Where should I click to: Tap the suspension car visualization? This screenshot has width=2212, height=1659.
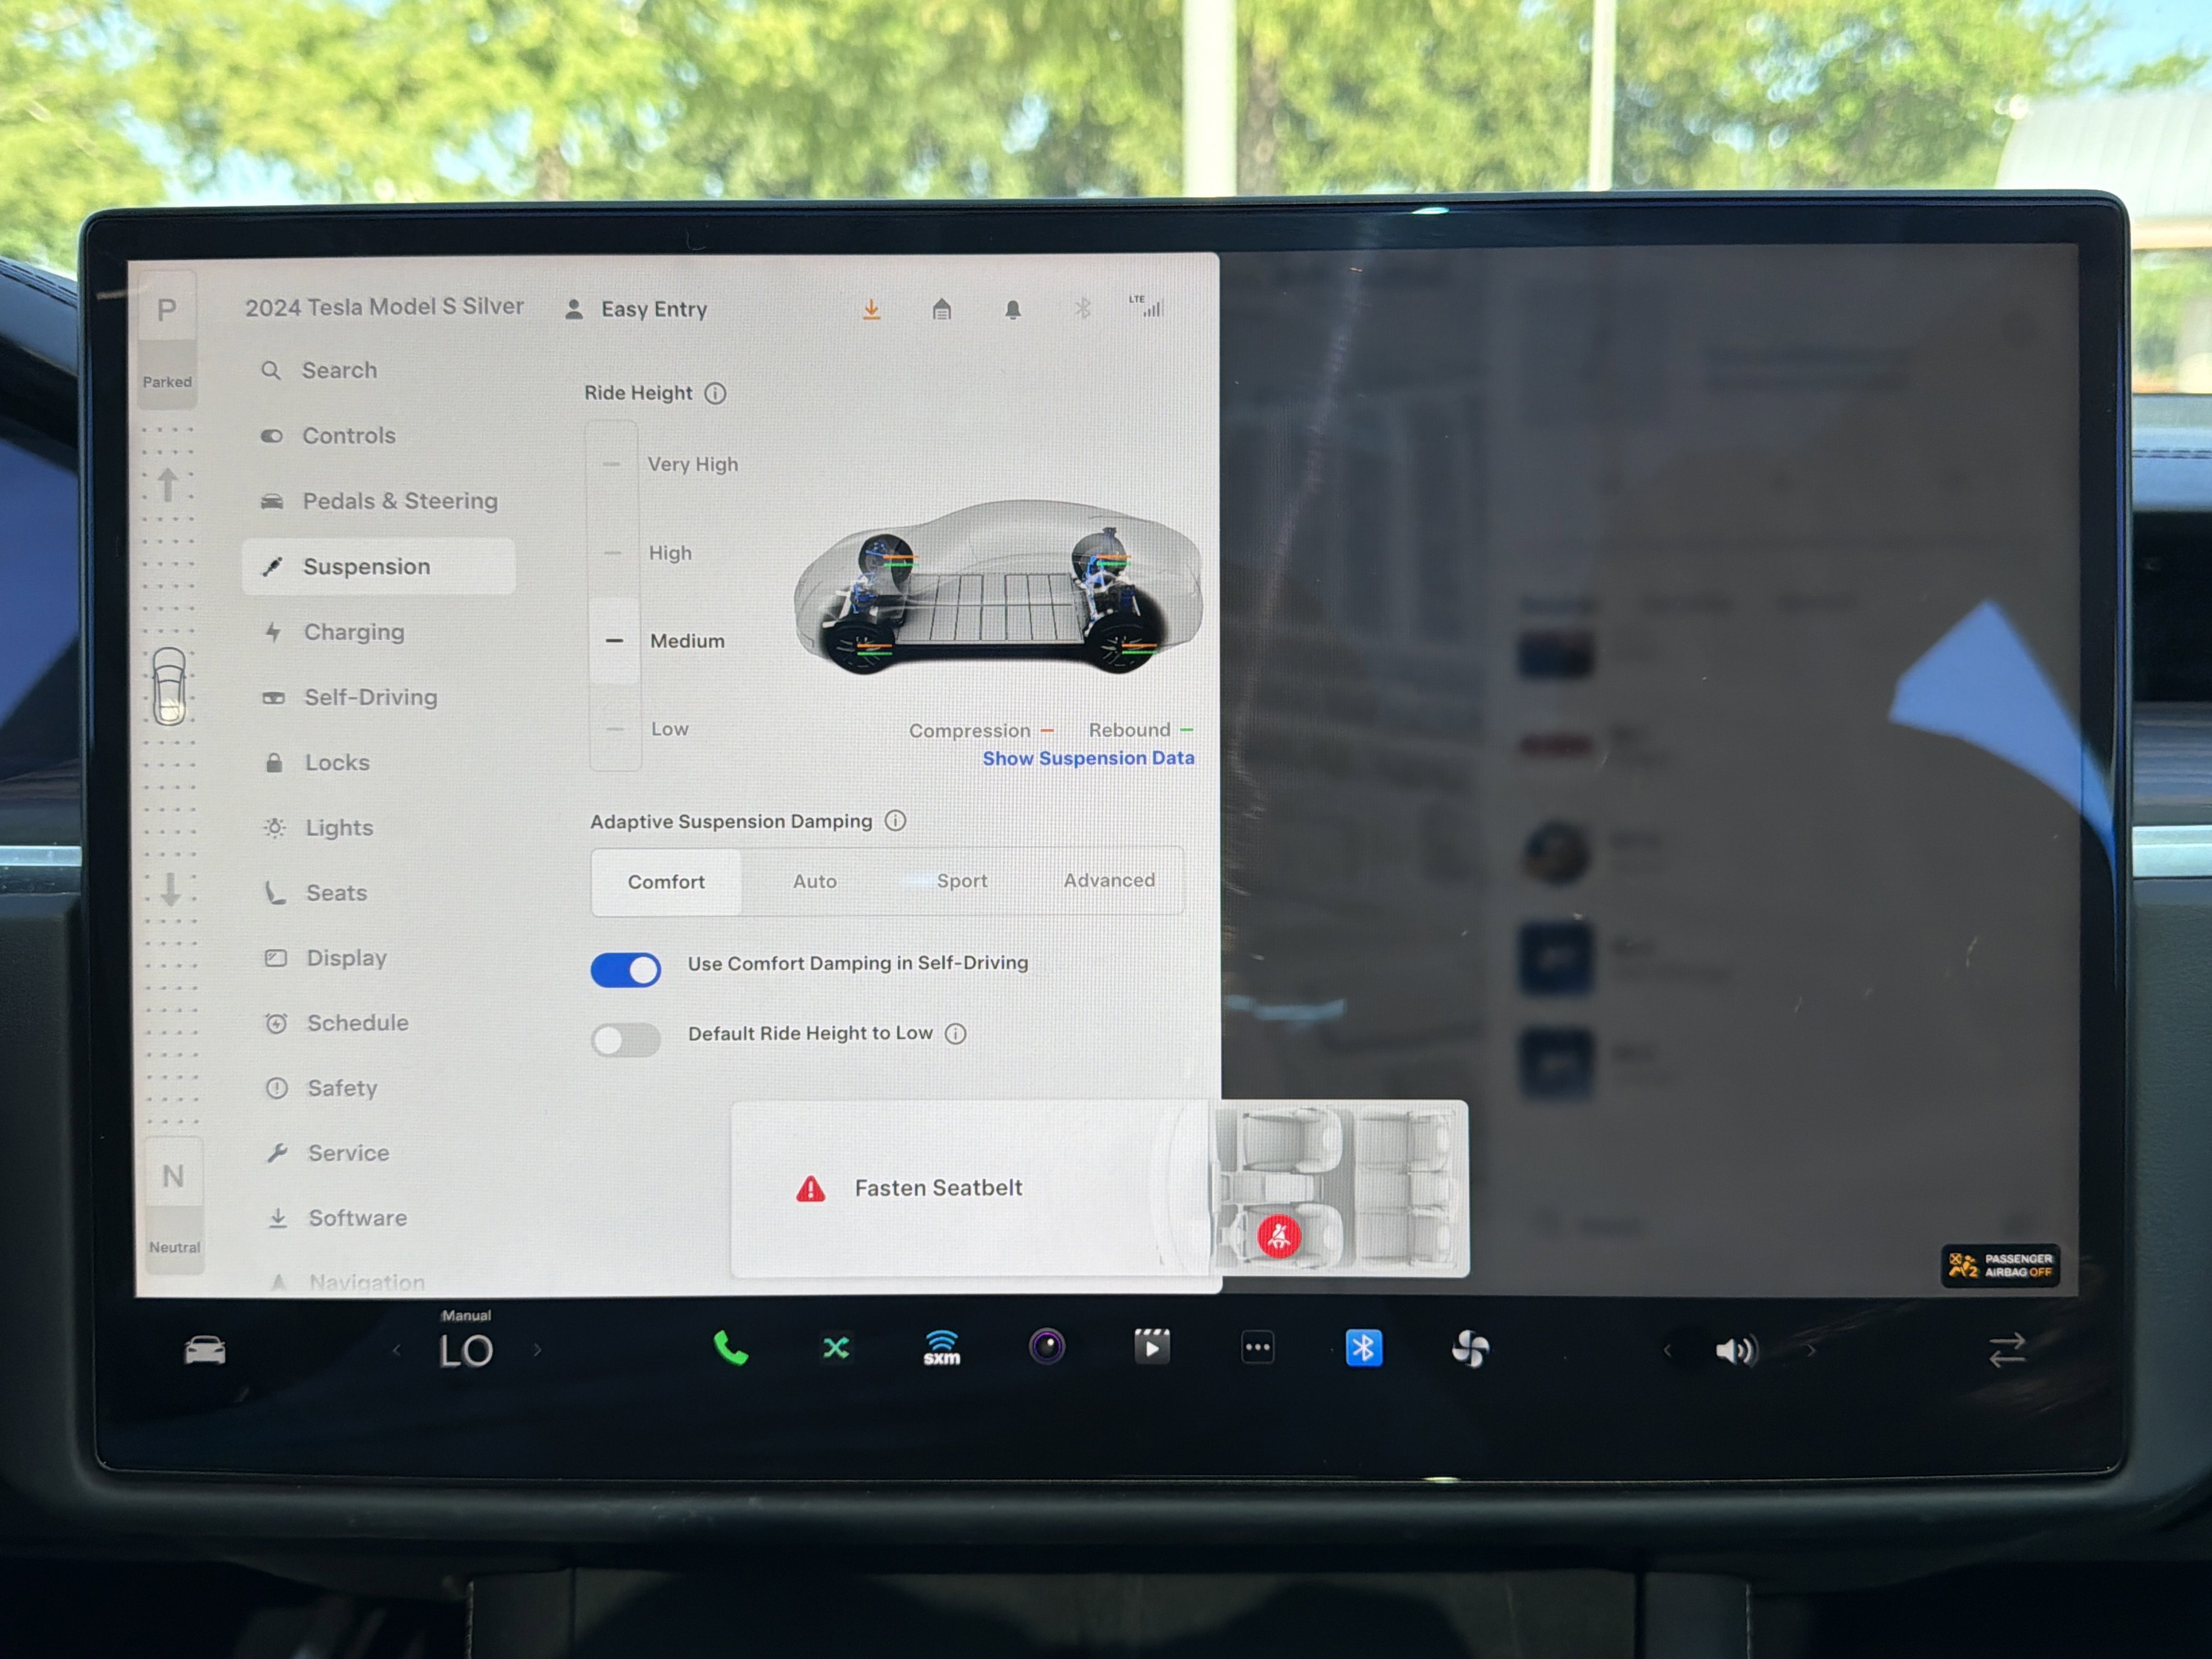tap(997, 588)
